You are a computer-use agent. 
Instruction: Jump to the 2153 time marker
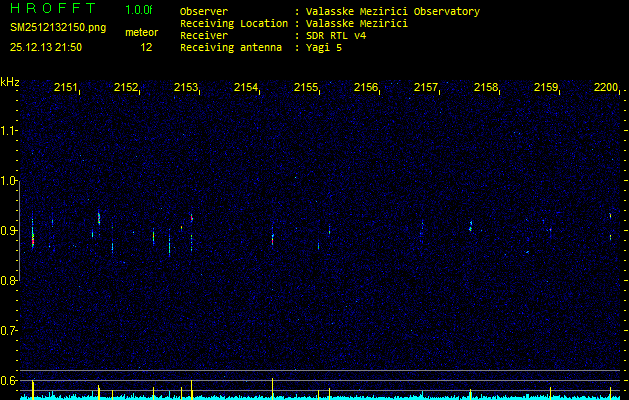[186, 88]
